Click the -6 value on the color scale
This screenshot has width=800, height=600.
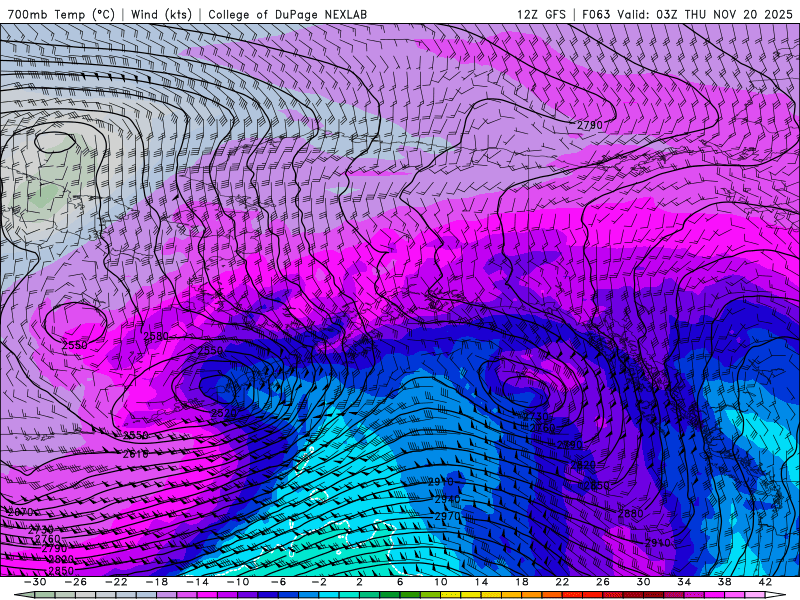click(x=278, y=582)
